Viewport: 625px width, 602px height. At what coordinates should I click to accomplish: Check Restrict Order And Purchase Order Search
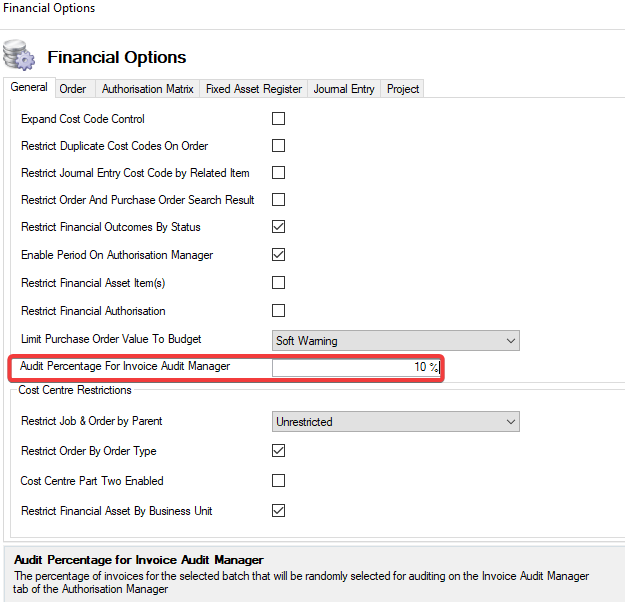[279, 200]
